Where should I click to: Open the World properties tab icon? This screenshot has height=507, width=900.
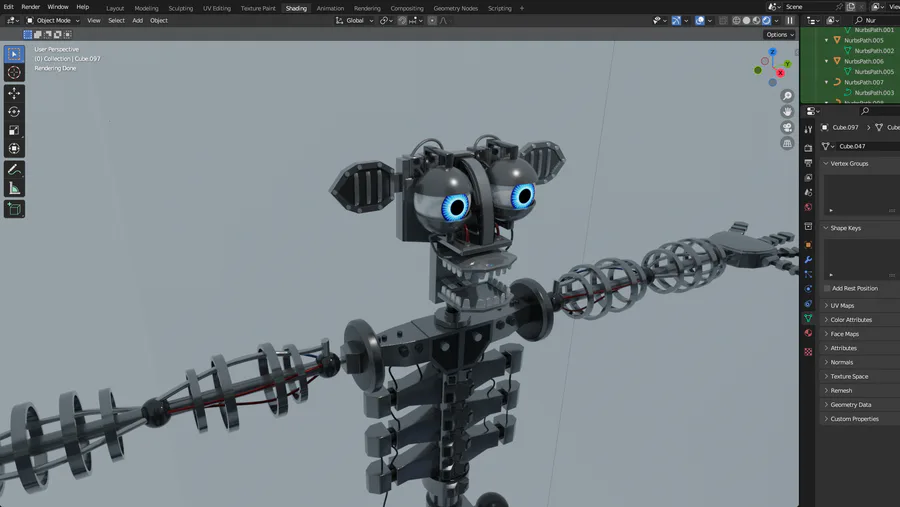[808, 207]
